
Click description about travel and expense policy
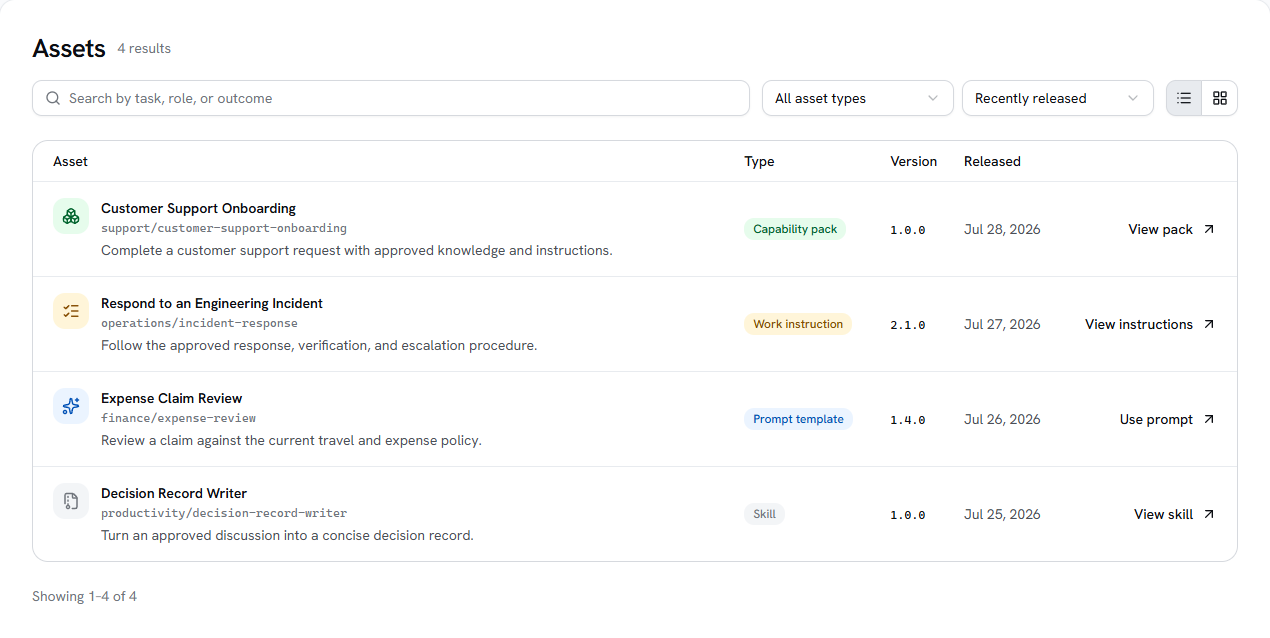[291, 440]
